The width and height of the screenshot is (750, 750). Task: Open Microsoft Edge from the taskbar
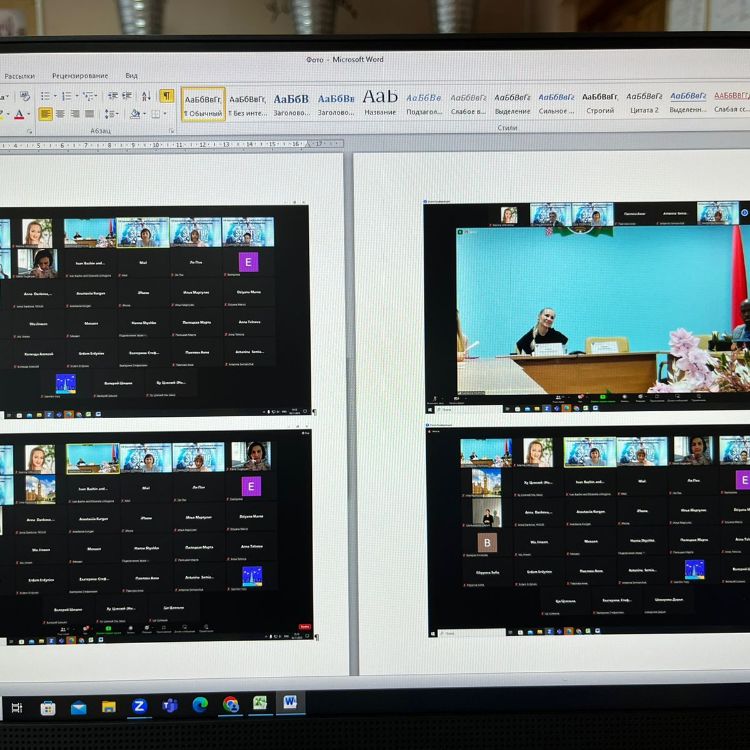point(200,705)
